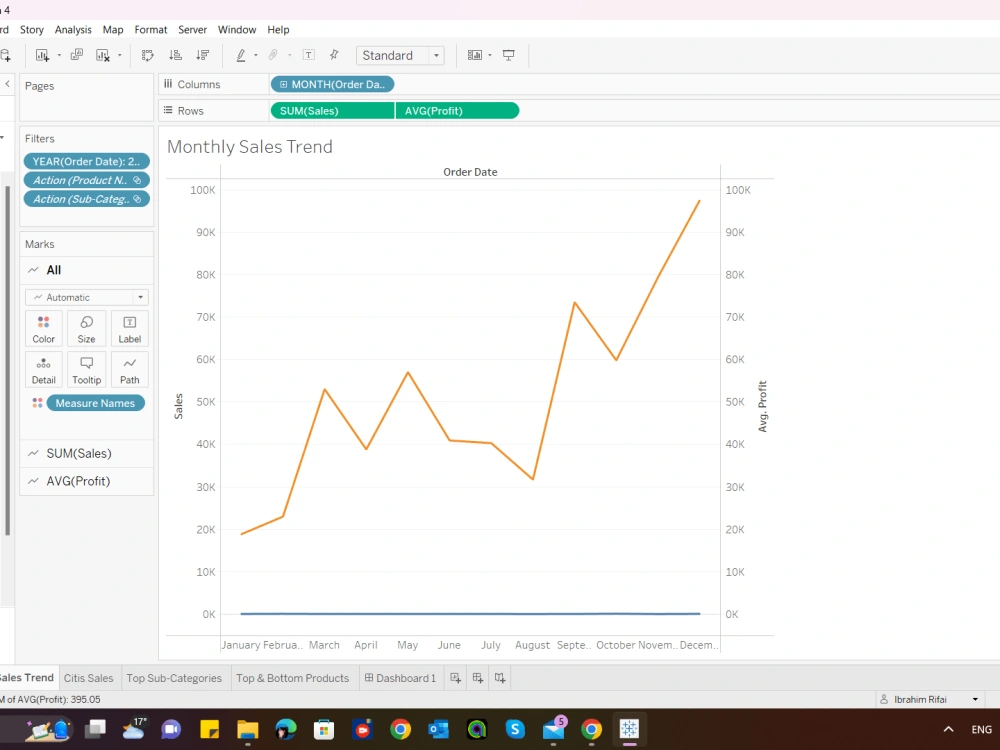The height and width of the screenshot is (750, 1000).
Task: Open the Ibrahim Rifai account dropdown
Action: pyautogui.click(x=930, y=699)
